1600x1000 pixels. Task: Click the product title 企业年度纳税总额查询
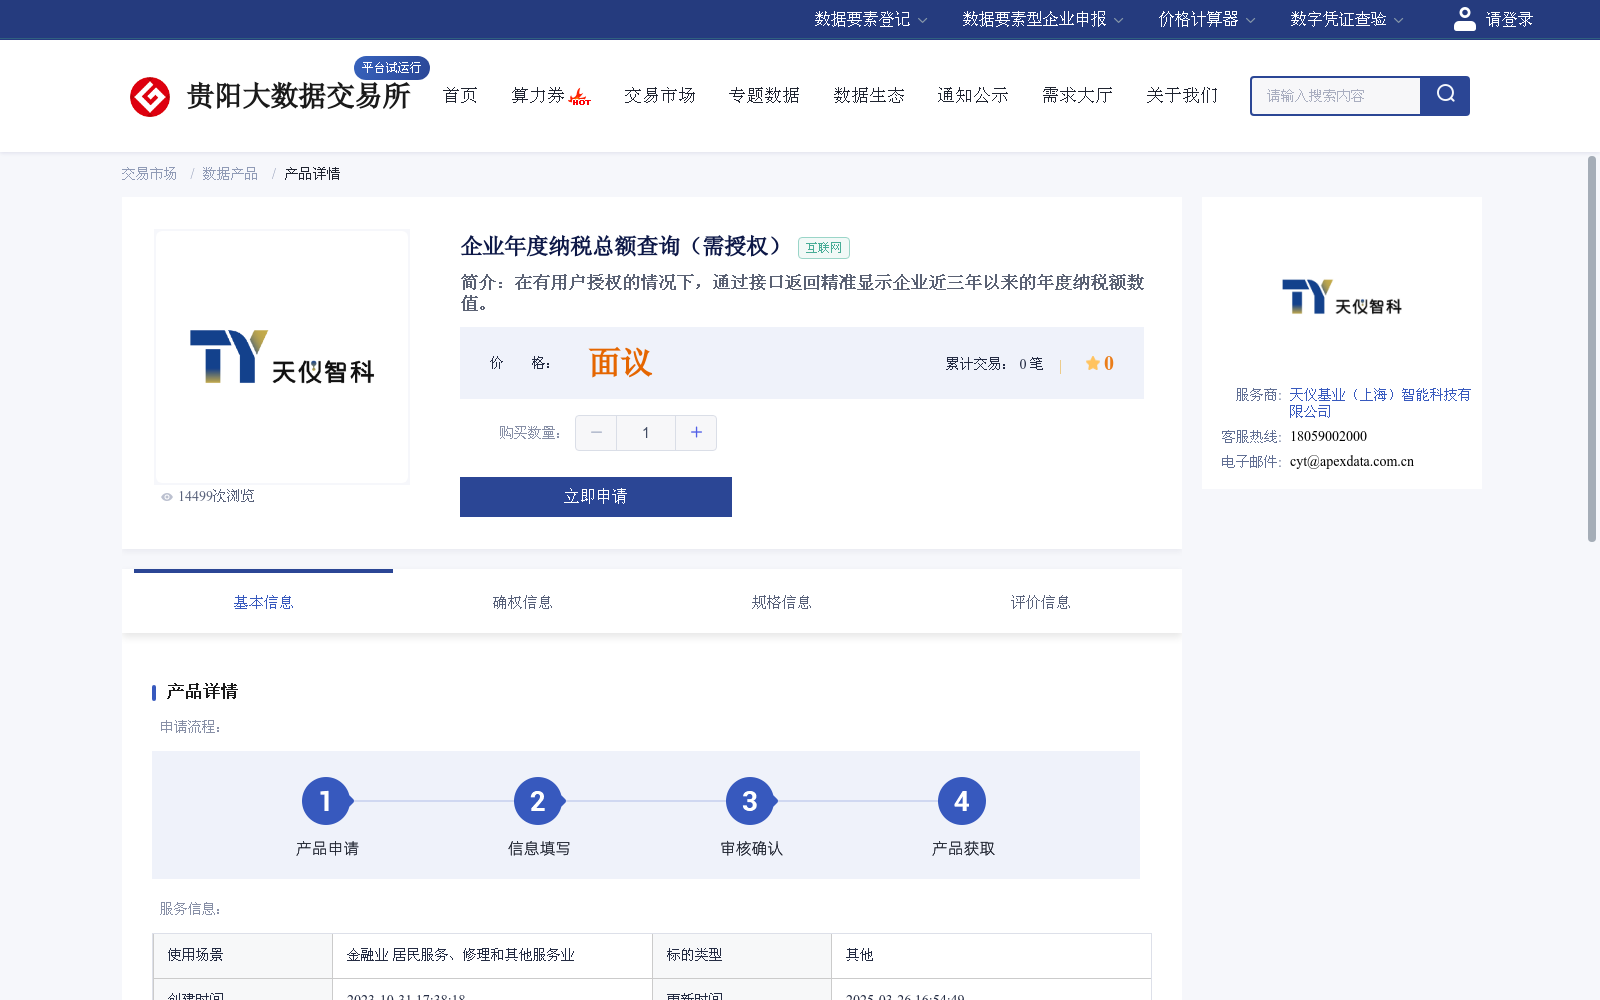(621, 246)
